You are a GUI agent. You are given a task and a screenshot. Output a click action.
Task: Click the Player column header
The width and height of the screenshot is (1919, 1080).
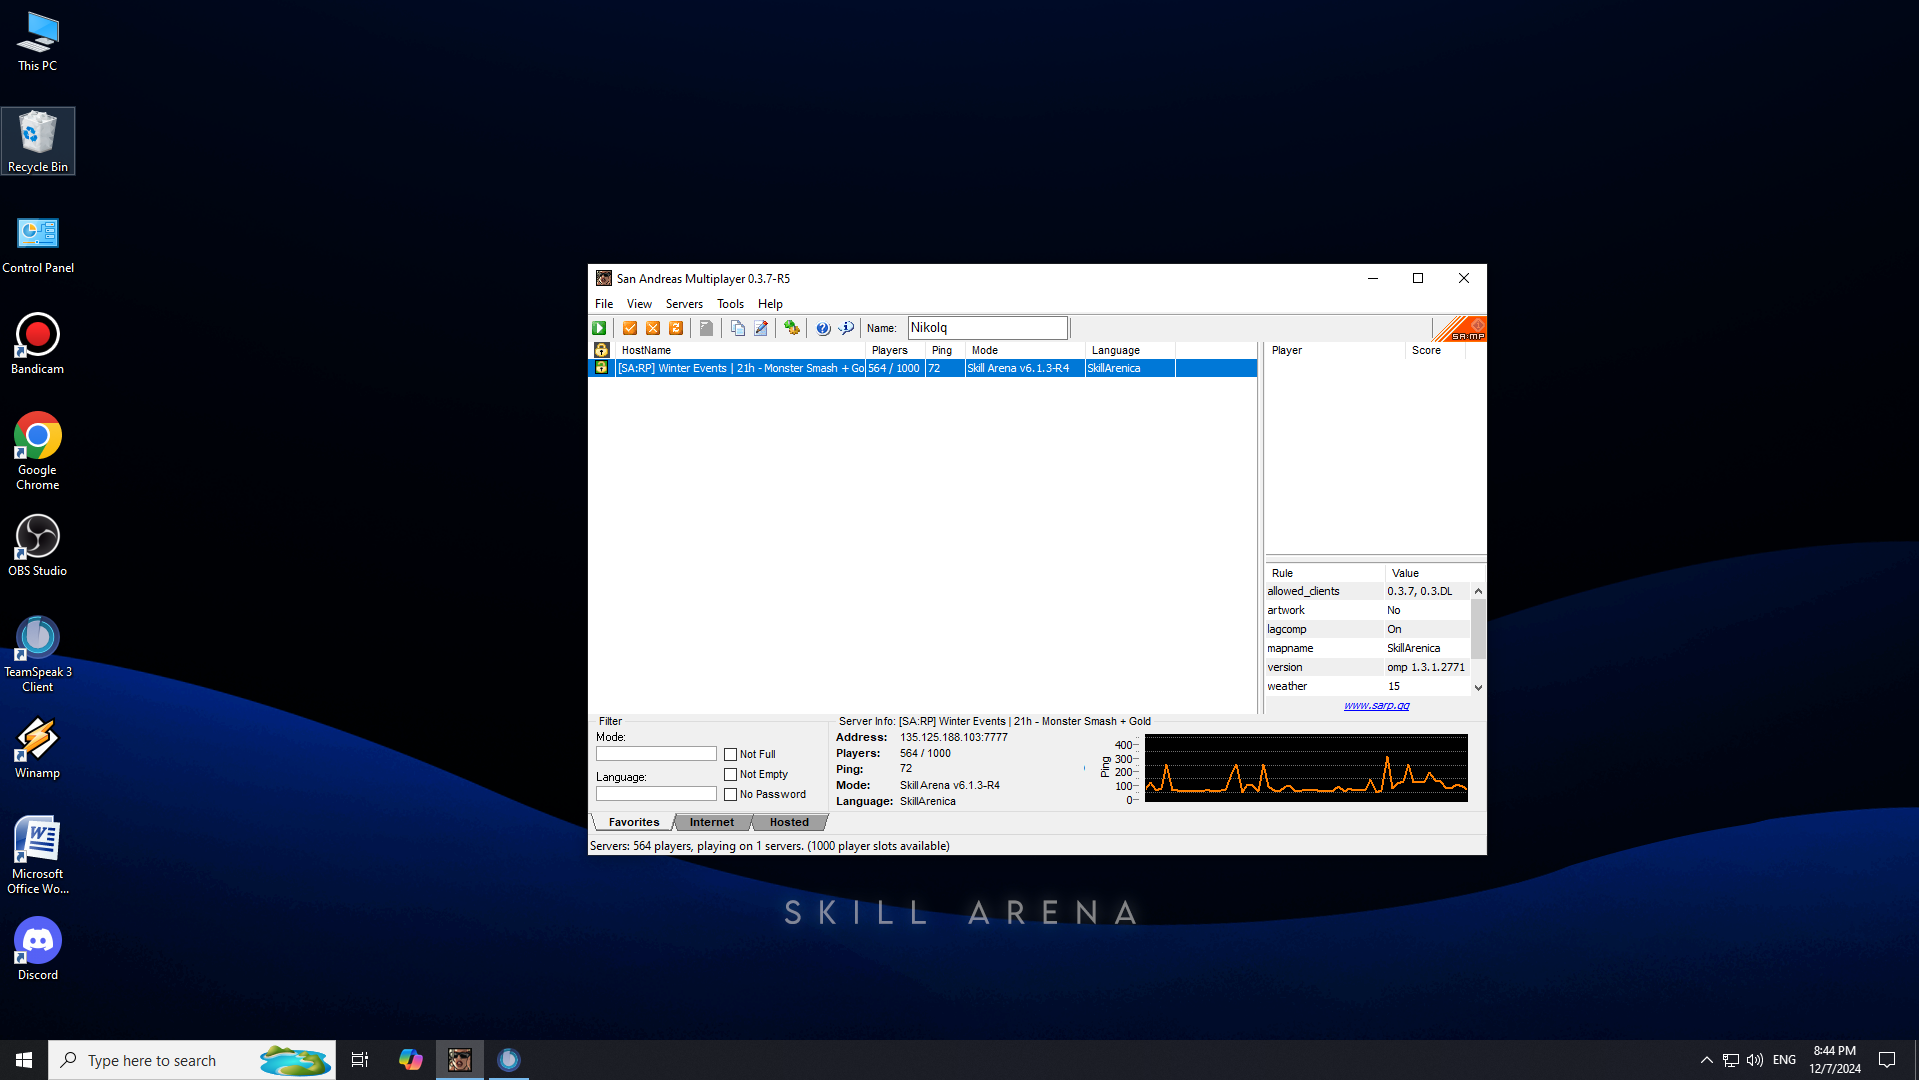(1335, 350)
